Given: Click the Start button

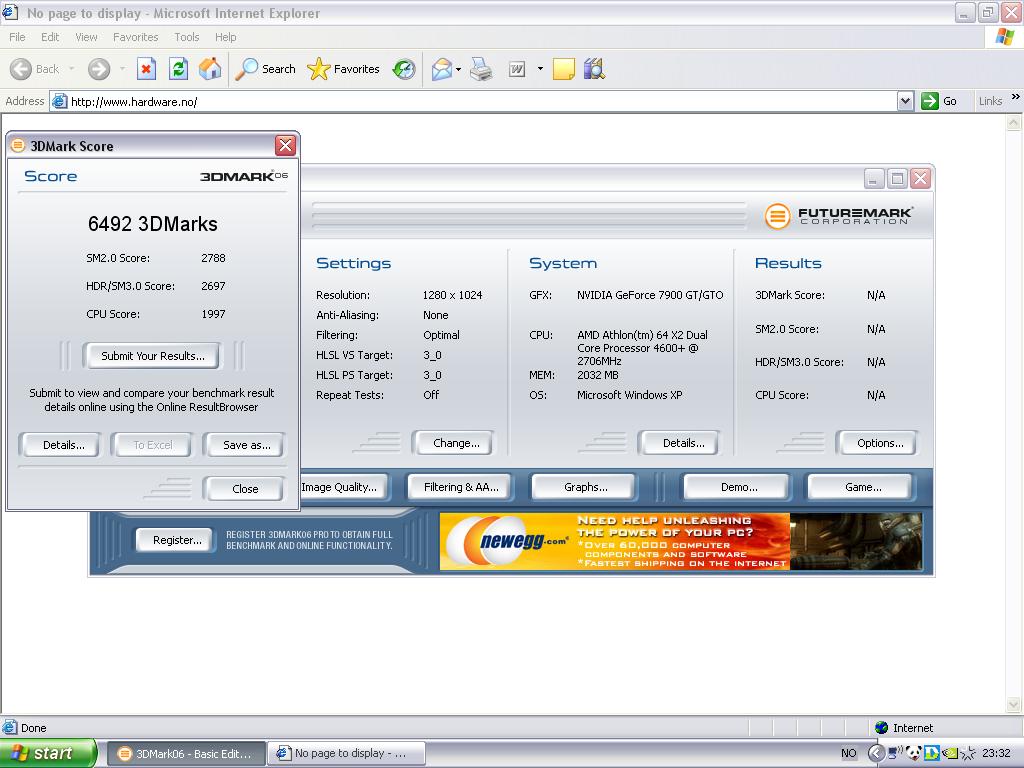Looking at the screenshot, I should pyautogui.click(x=48, y=753).
